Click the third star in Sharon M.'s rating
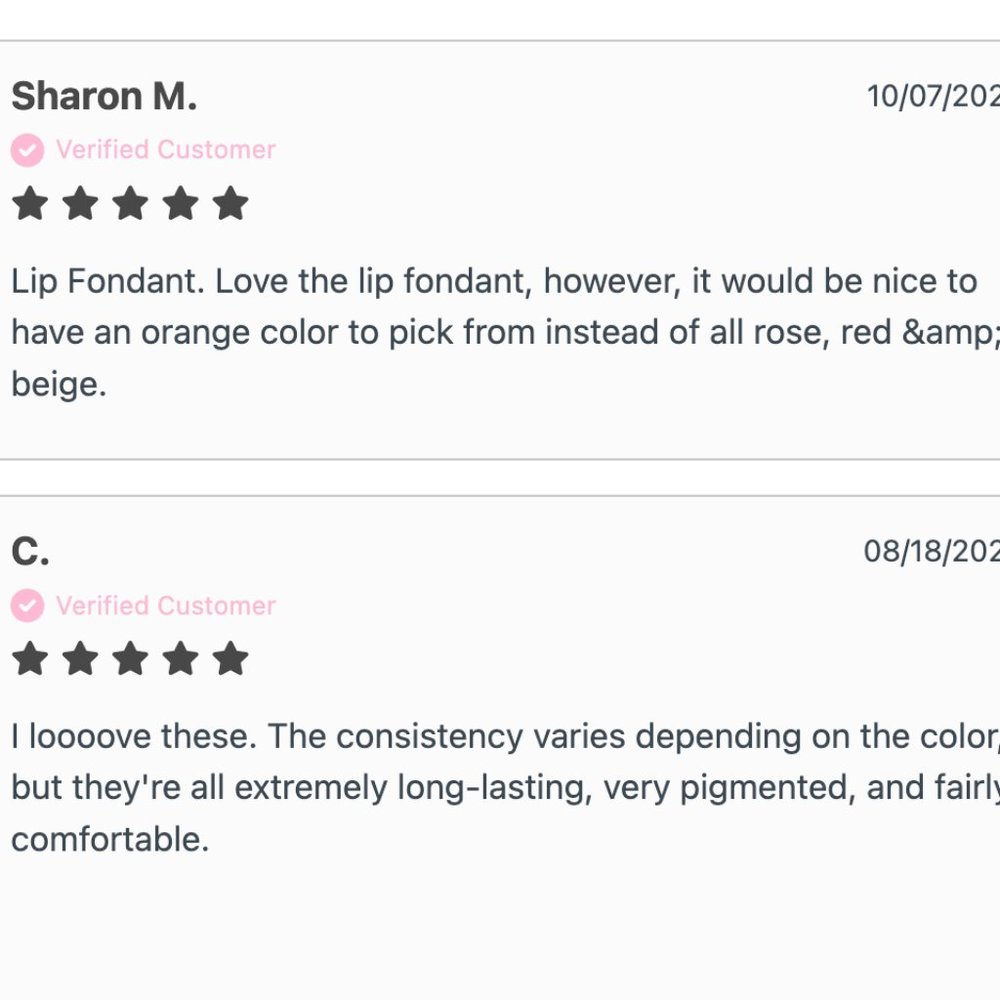 point(130,203)
